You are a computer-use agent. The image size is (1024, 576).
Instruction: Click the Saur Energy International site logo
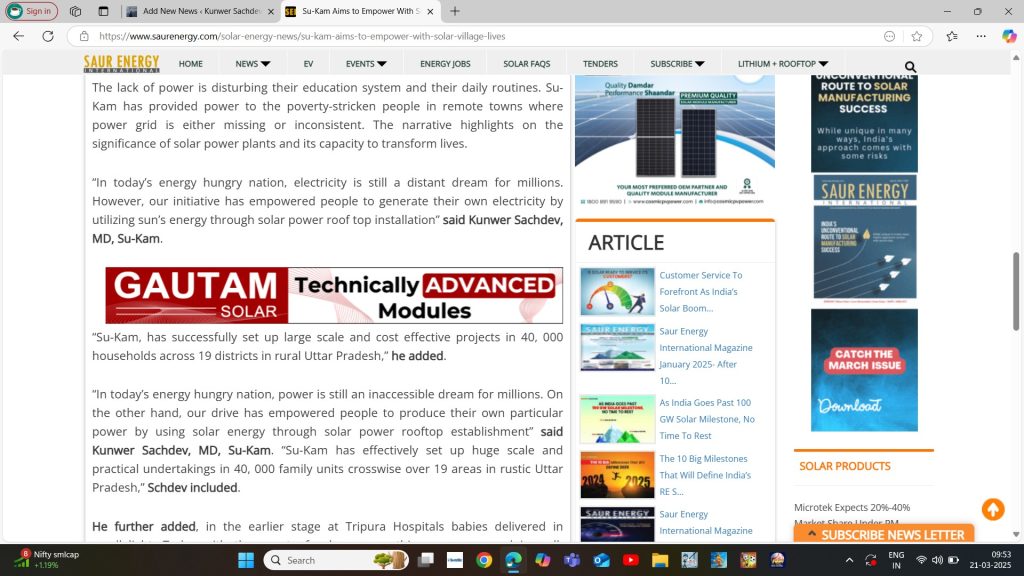121,63
